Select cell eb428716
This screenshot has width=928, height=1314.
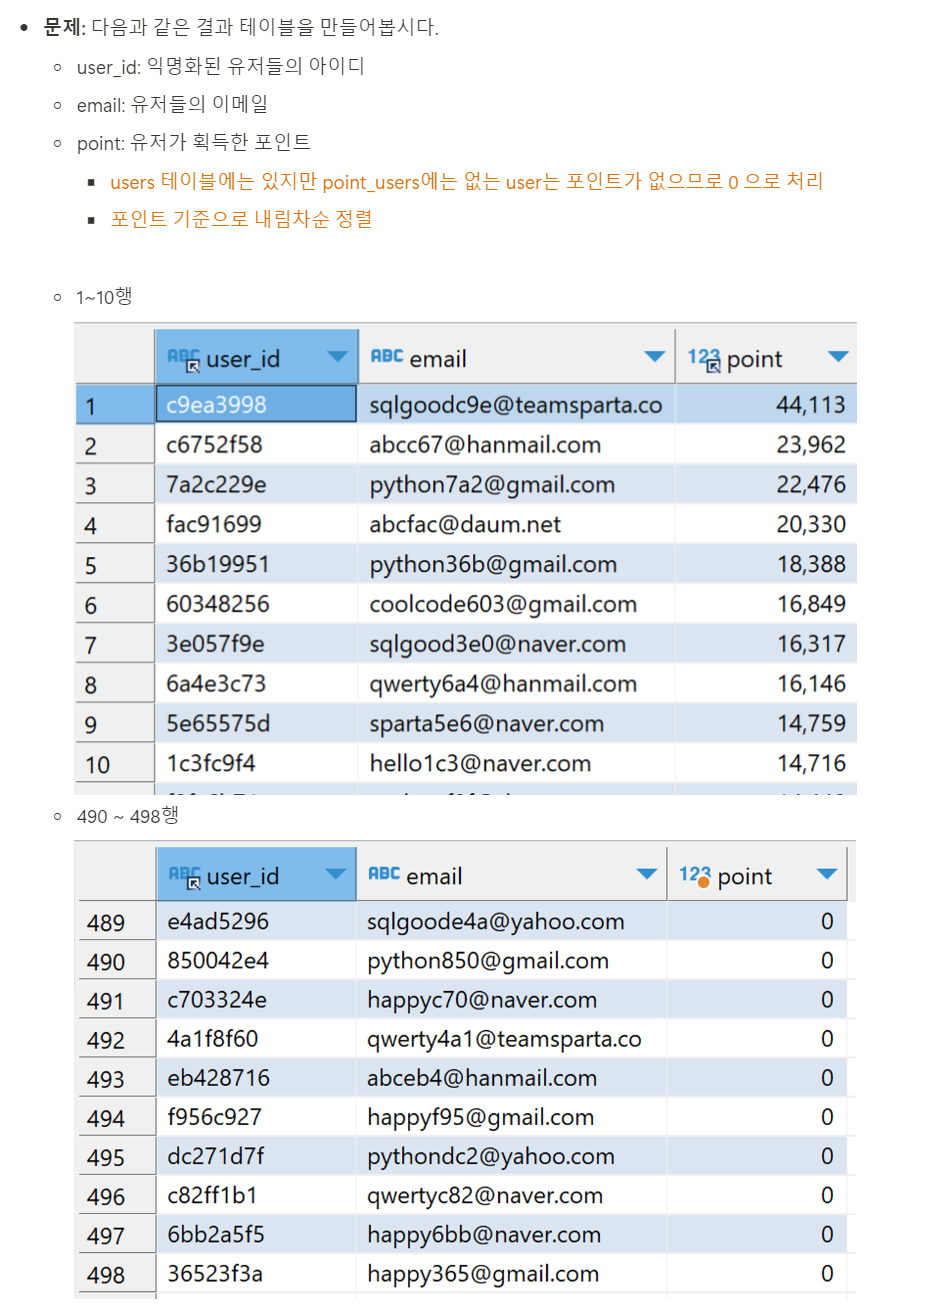(x=256, y=1077)
